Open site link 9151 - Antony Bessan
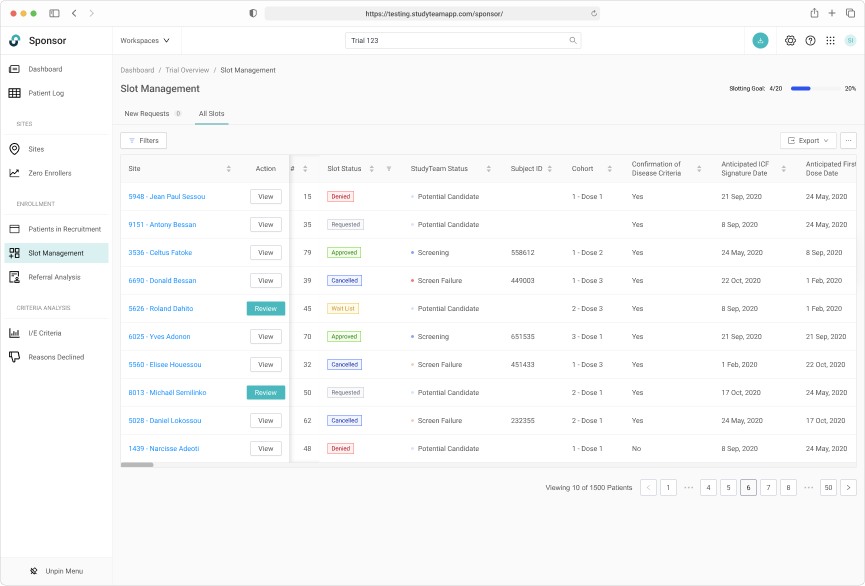The height and width of the screenshot is (586, 865). click(x=162, y=225)
